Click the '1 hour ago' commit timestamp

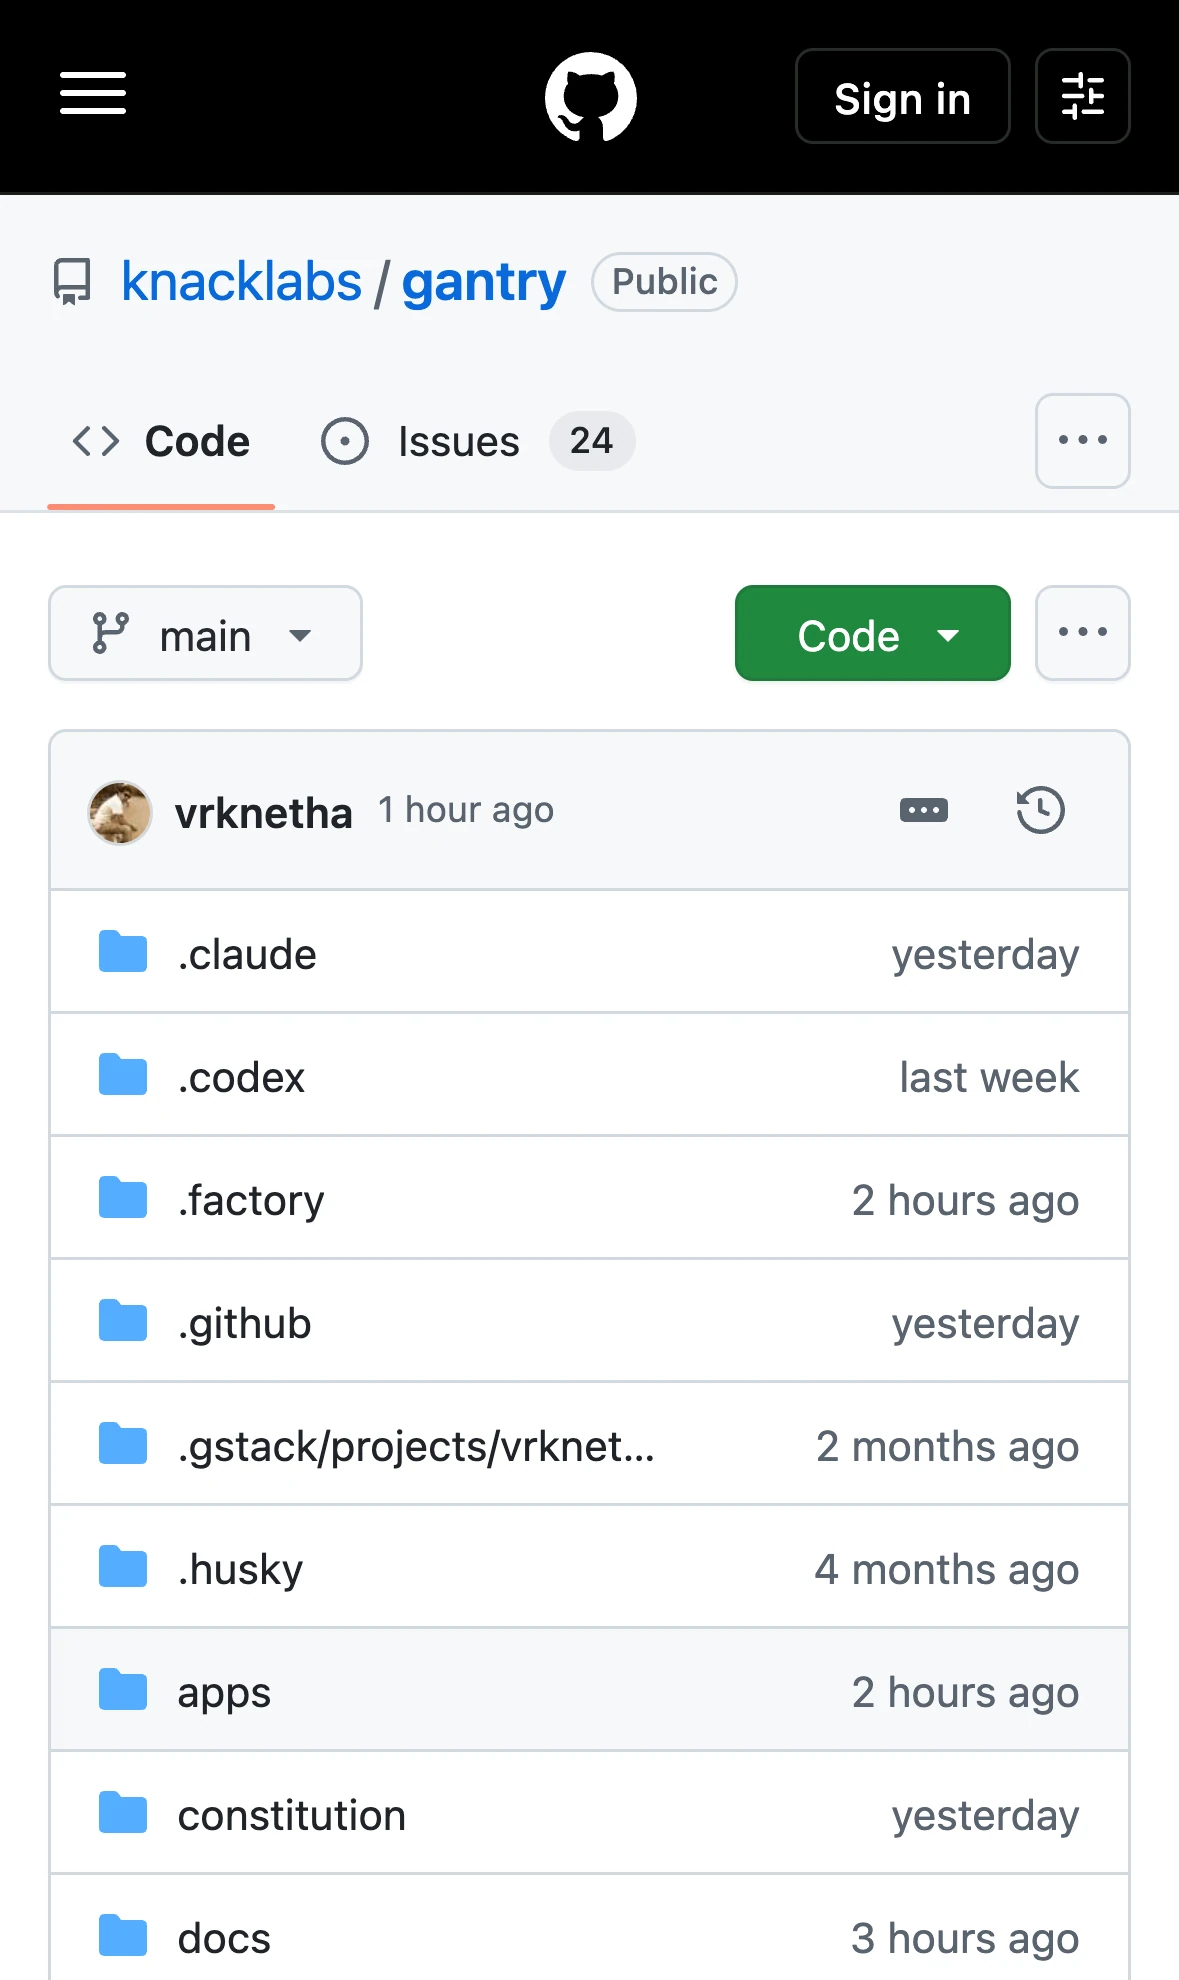[465, 811]
